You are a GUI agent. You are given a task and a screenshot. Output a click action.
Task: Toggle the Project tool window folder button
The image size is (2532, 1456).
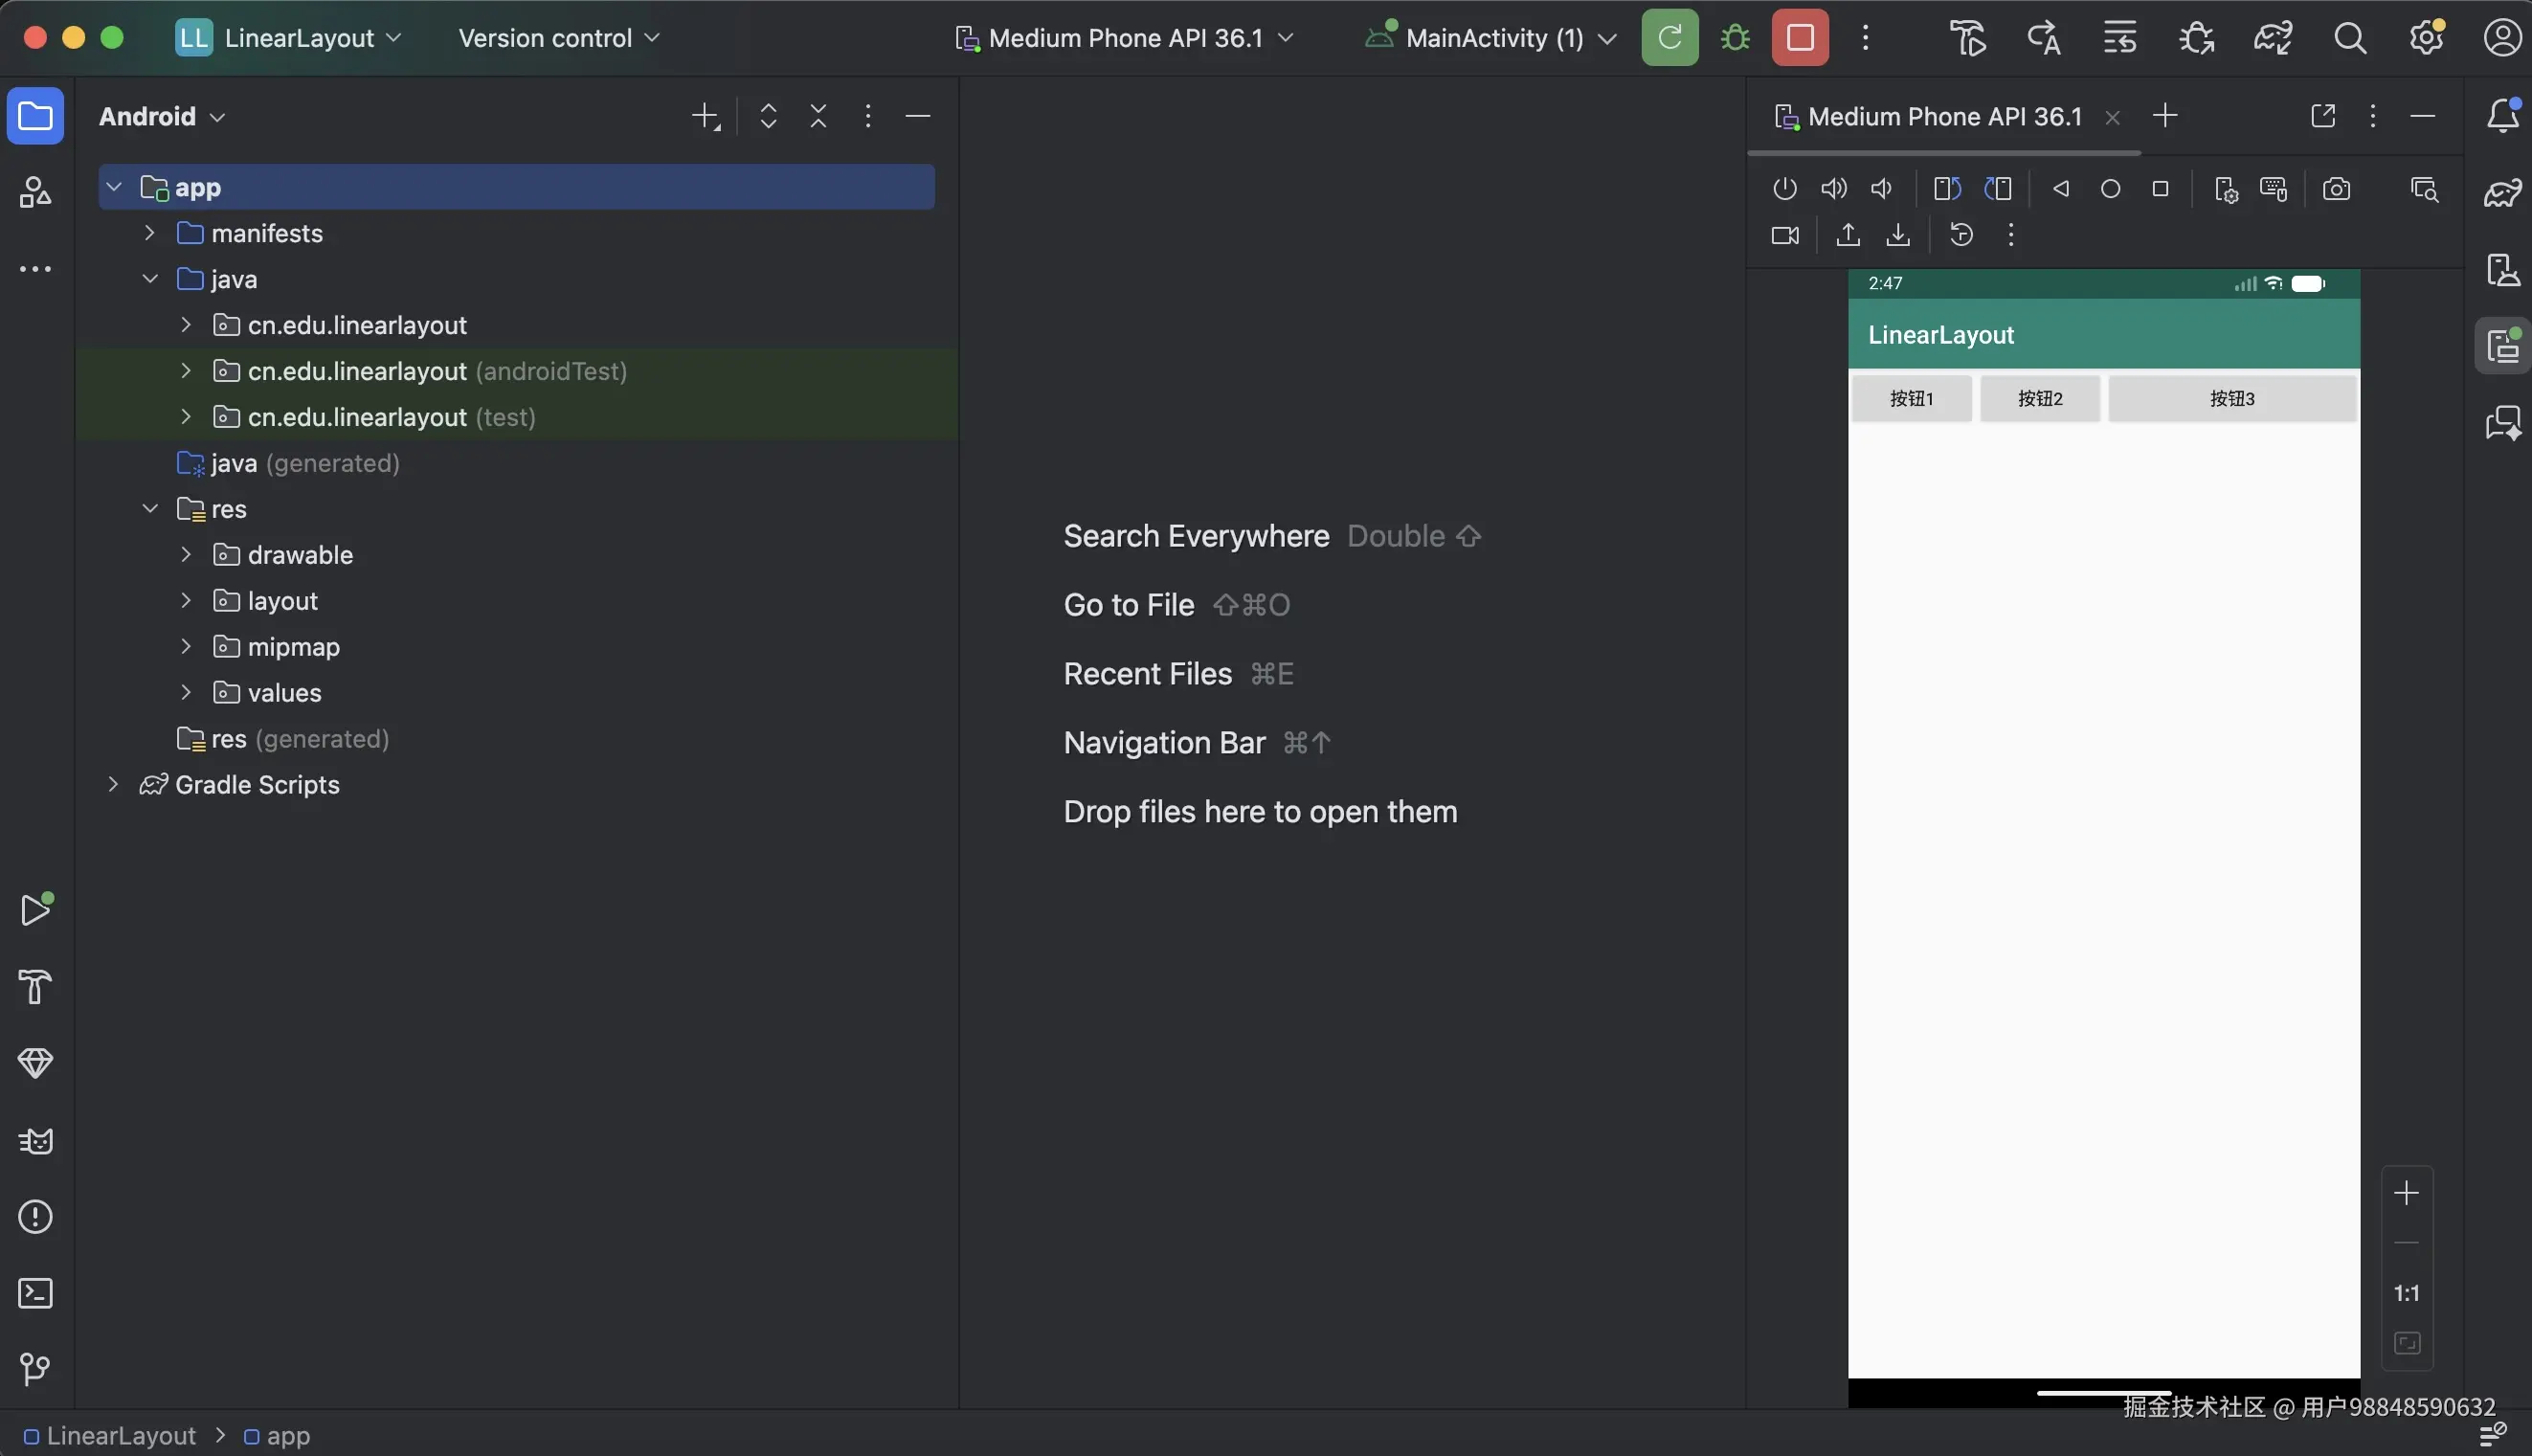coord(36,116)
